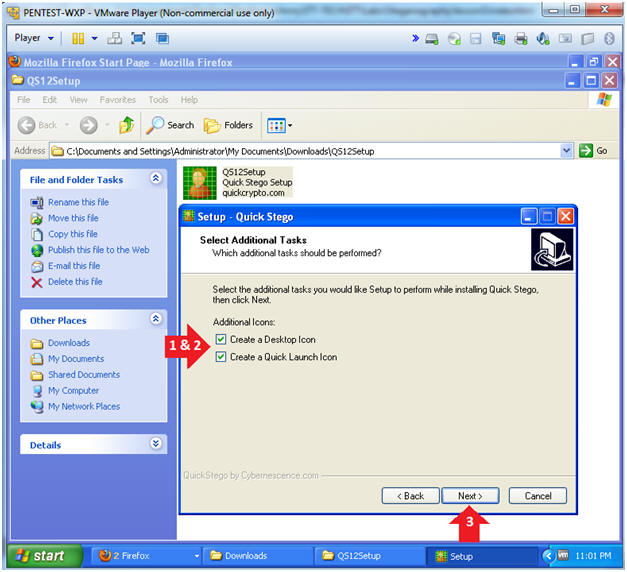Toggle Create a Quick Launch Icon checkbox
Screen dimensions: 627x572
(x=221, y=357)
